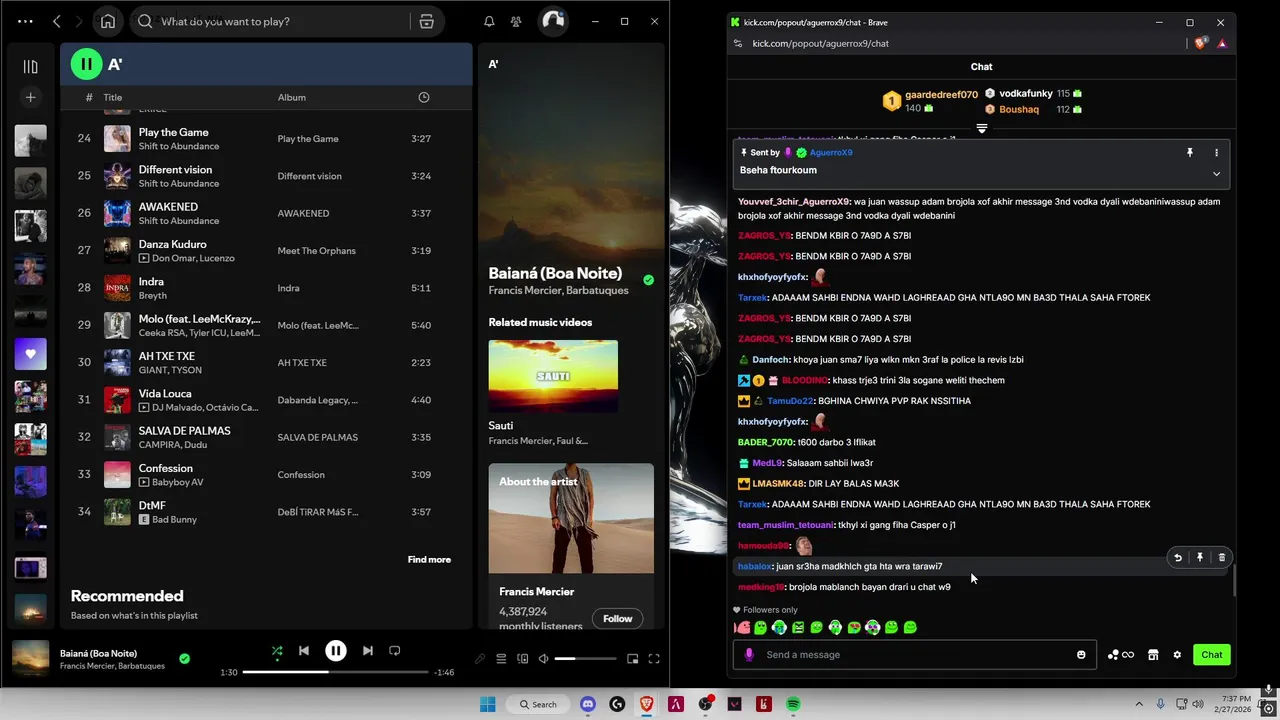Unpin the pinned message pin icon

[1190, 153]
